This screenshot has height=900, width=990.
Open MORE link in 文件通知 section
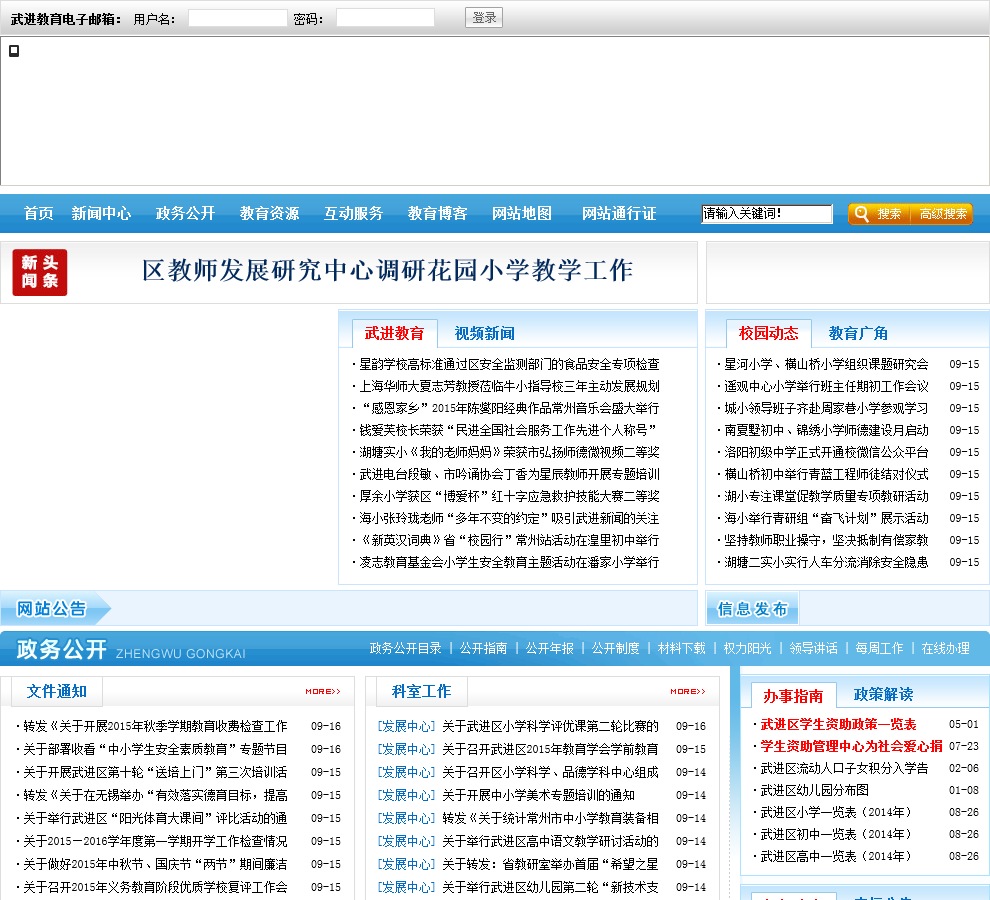[323, 692]
